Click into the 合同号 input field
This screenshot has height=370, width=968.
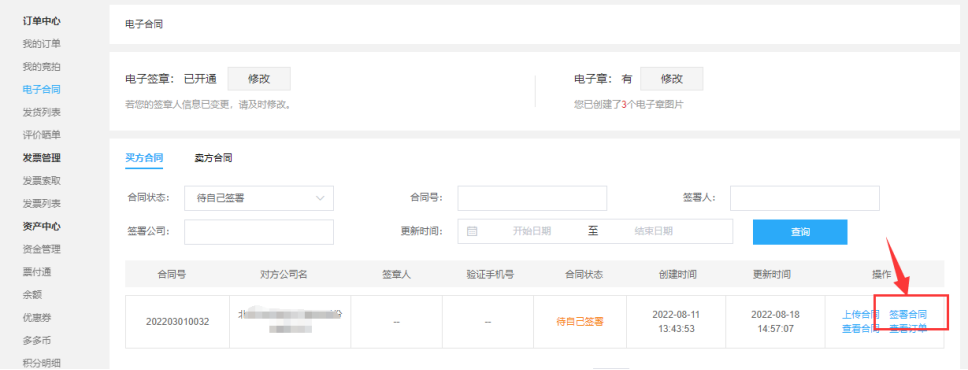tap(532, 198)
